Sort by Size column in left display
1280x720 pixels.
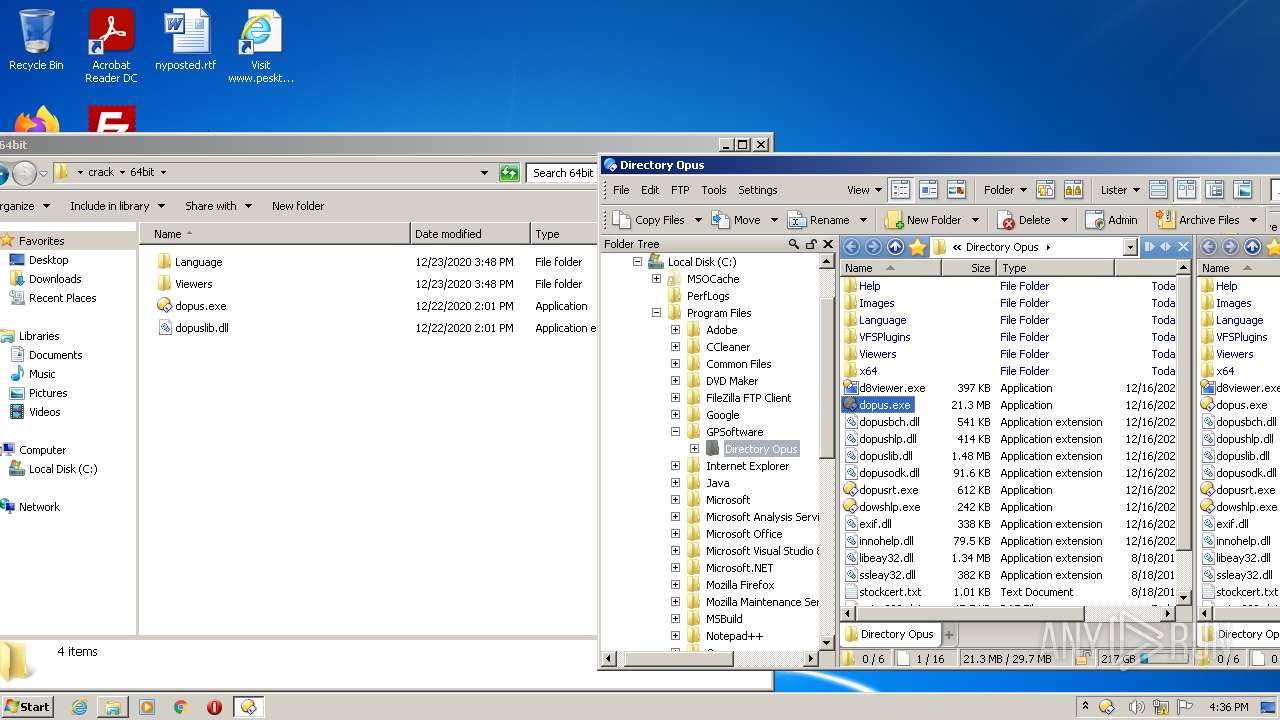coord(968,268)
